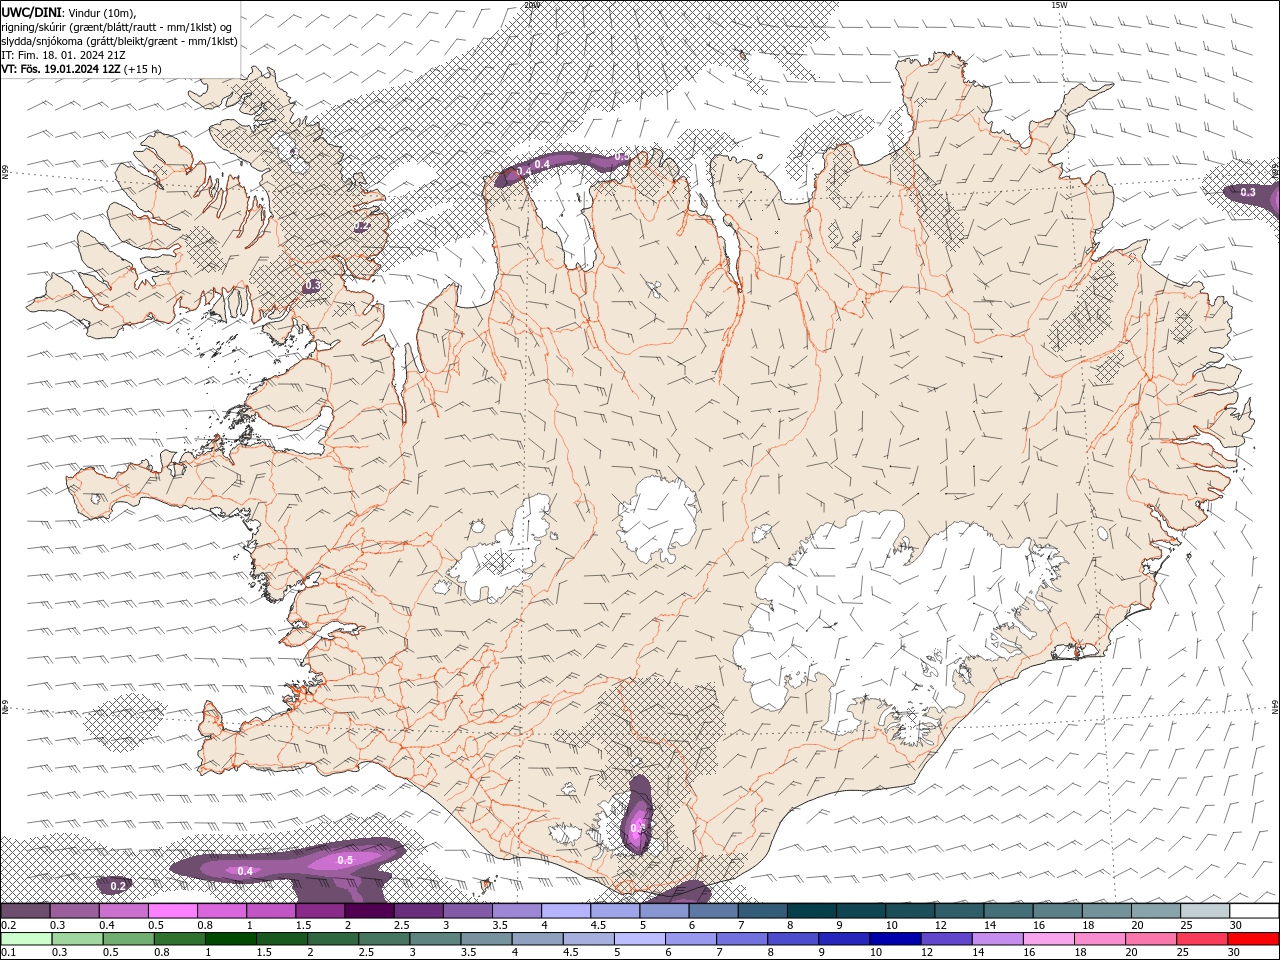
Task: Click the pale pink swatch between 16 and 18 in the lower row
Action: 1048,939
